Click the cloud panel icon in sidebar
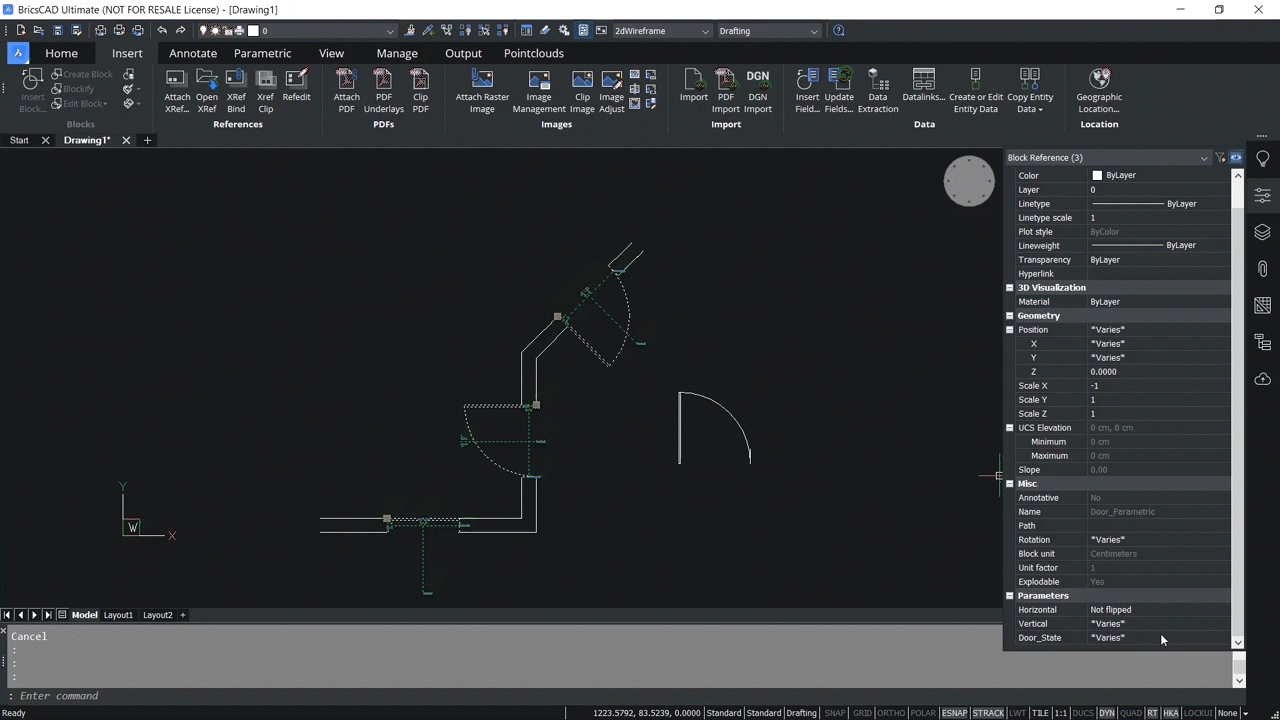This screenshot has height=720, width=1280. click(1262, 379)
